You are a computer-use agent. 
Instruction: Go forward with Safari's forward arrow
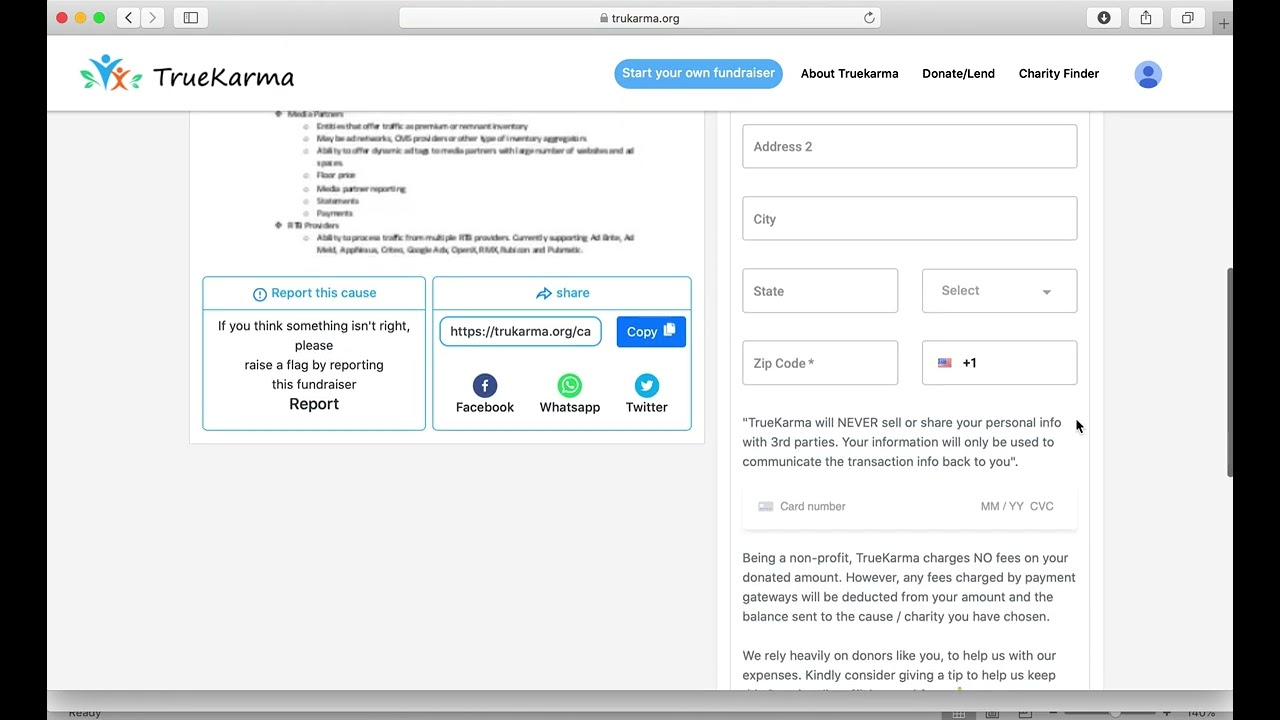[x=153, y=18]
